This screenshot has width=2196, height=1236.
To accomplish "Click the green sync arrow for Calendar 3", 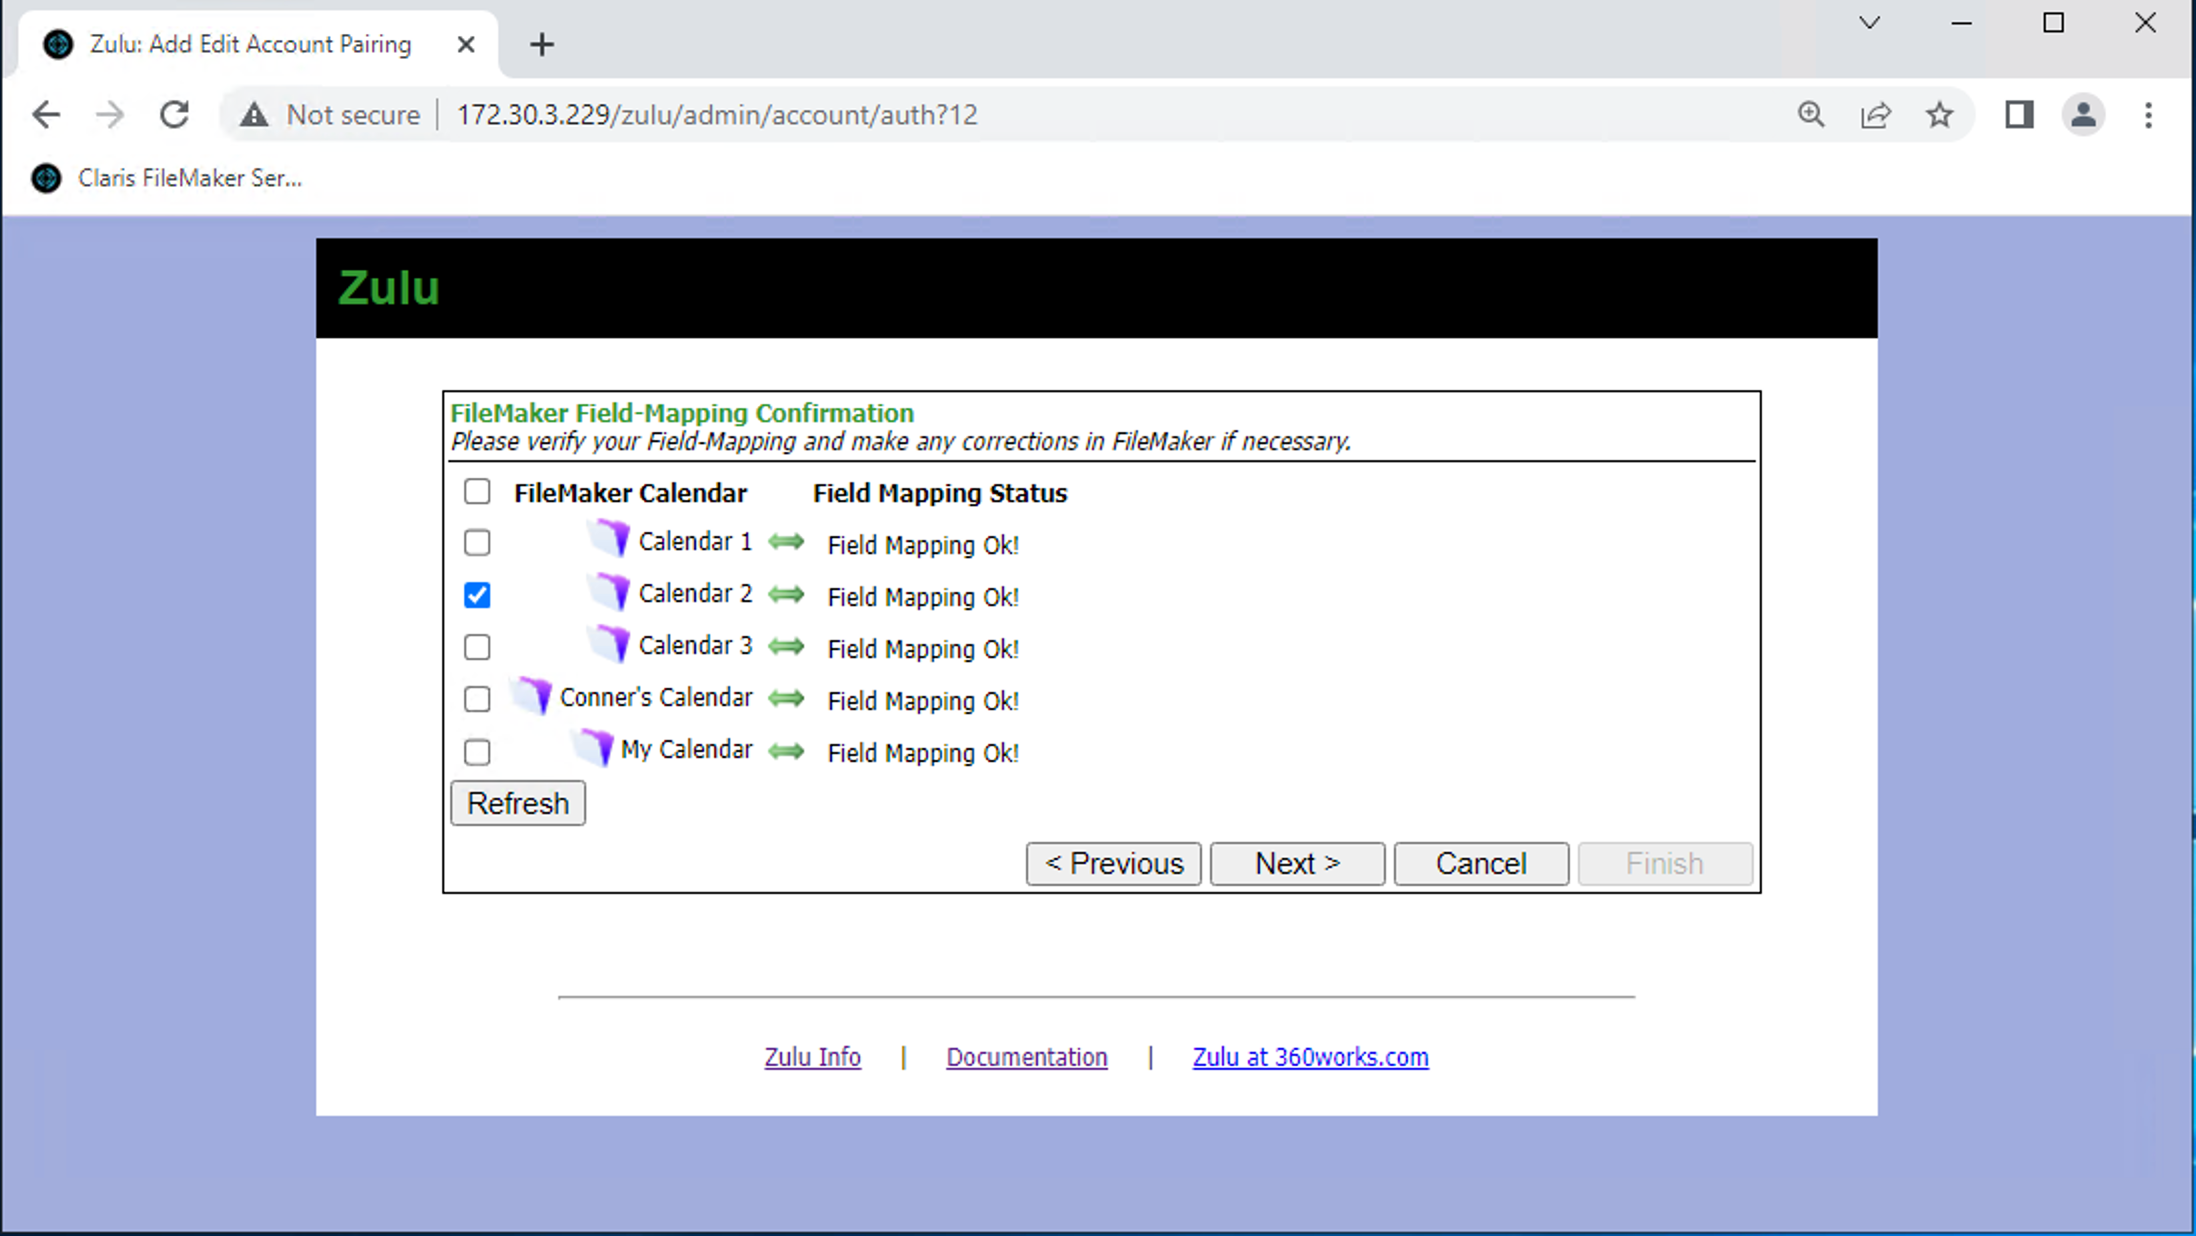I will pos(787,646).
